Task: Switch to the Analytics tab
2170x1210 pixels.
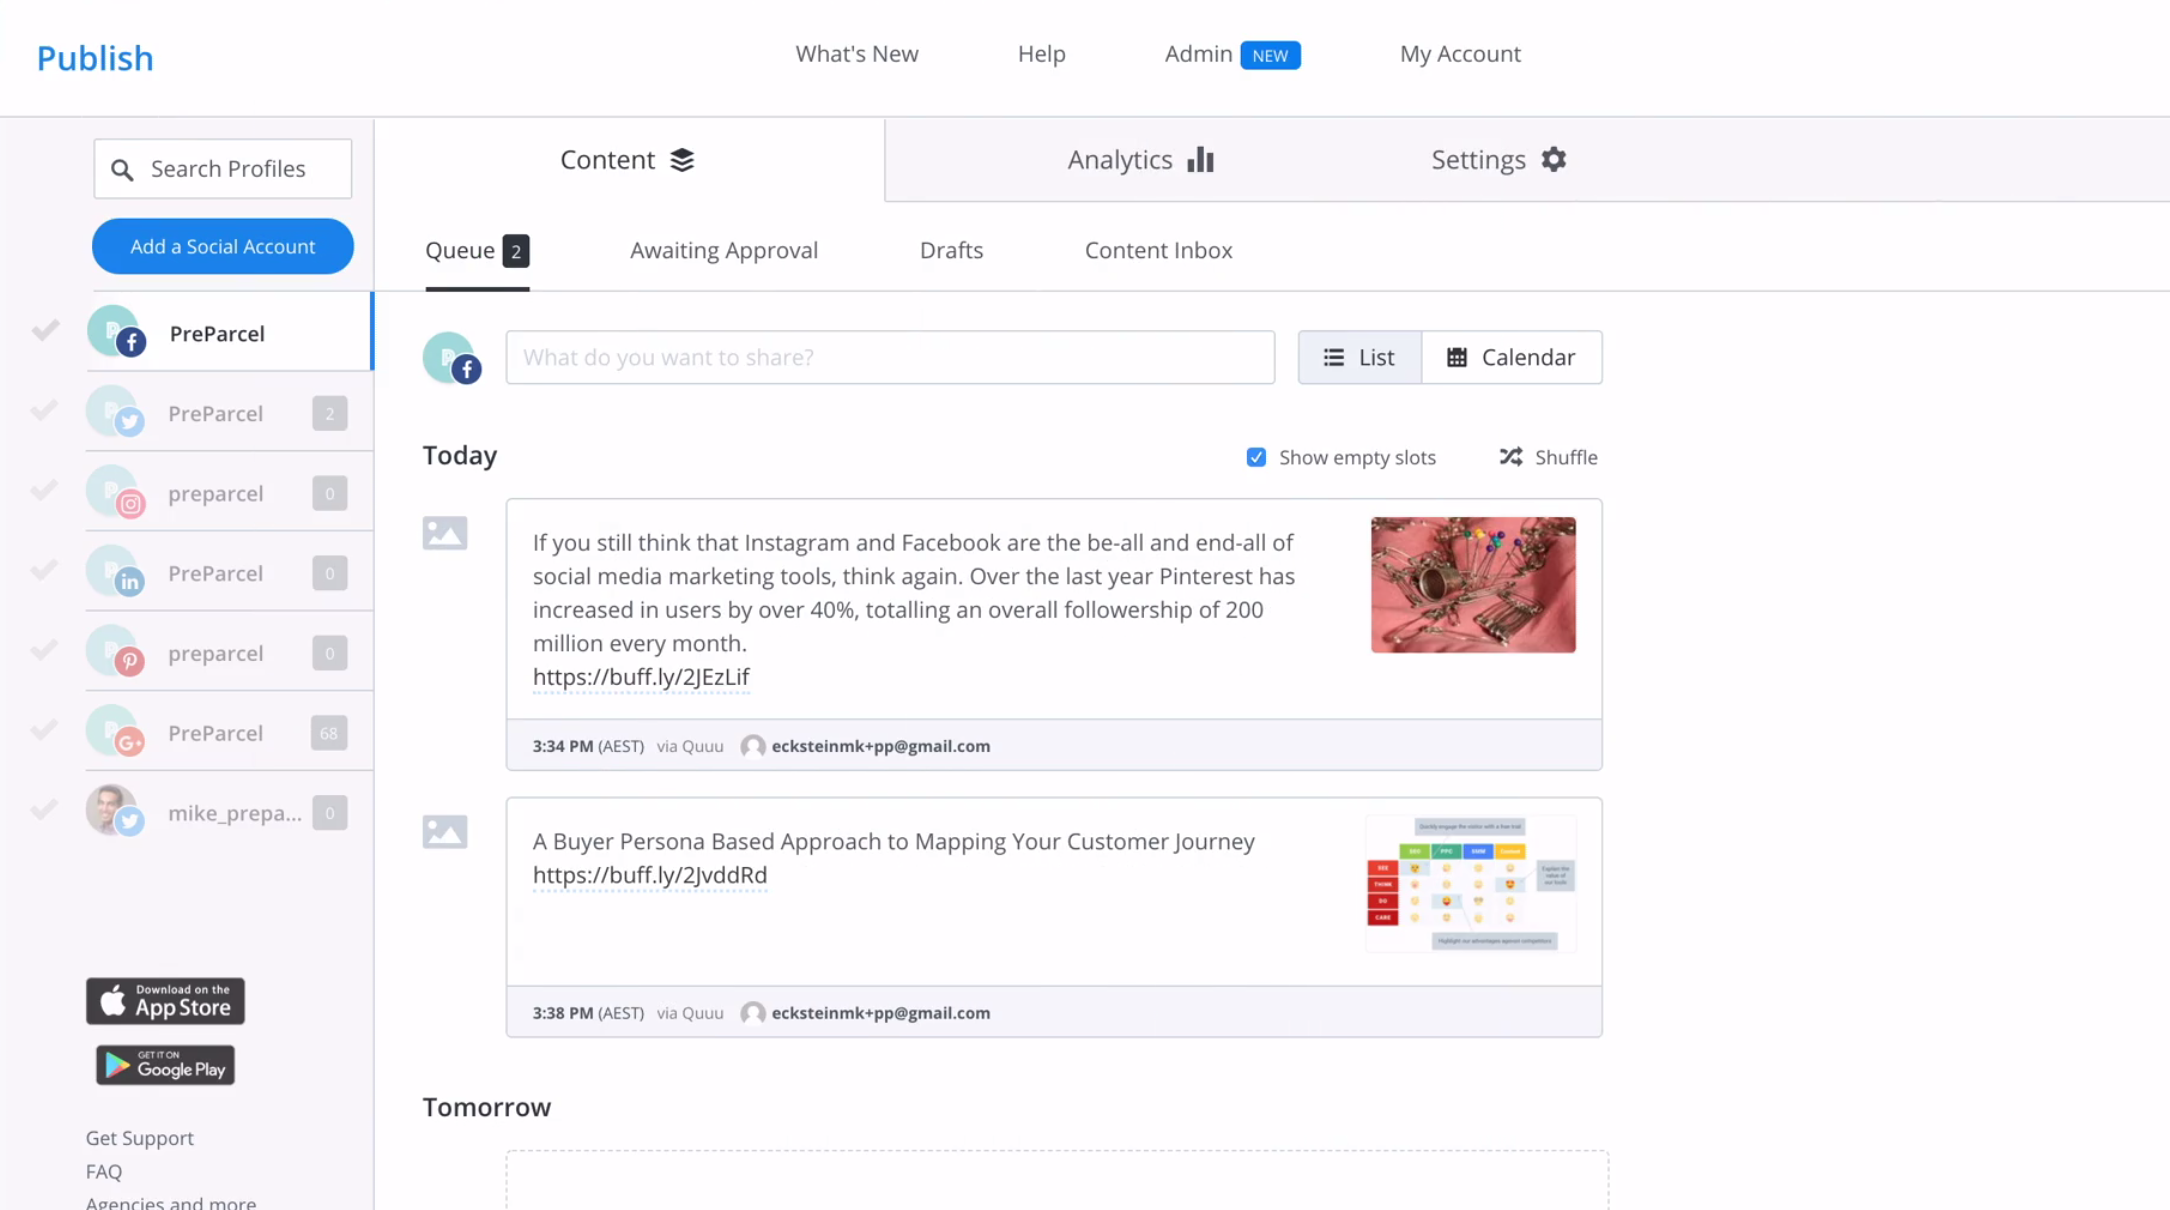Action: [1140, 160]
